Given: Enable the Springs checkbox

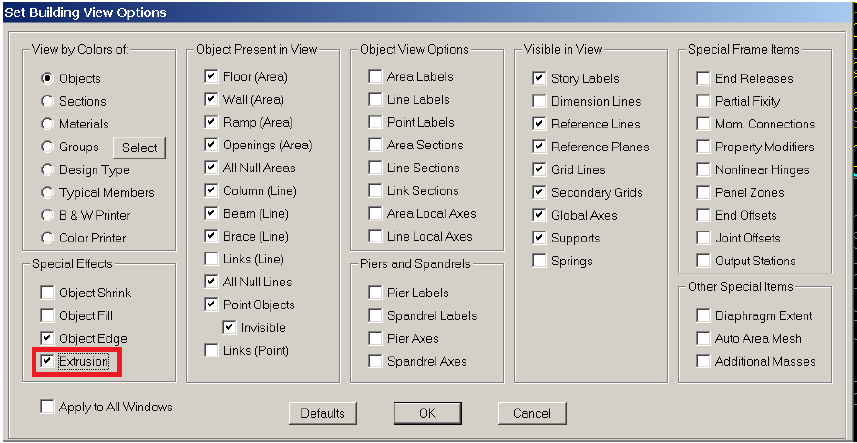Looking at the screenshot, I should coord(539,261).
